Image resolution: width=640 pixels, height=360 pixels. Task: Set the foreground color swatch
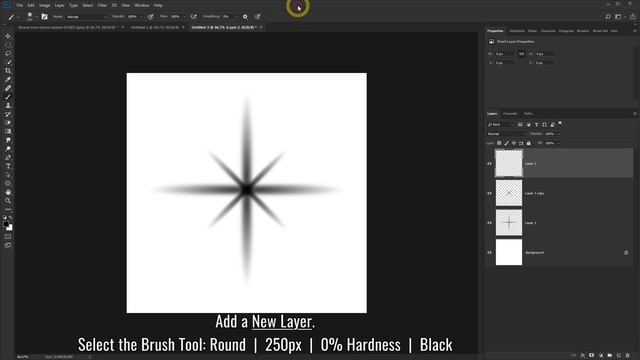pos(6,224)
